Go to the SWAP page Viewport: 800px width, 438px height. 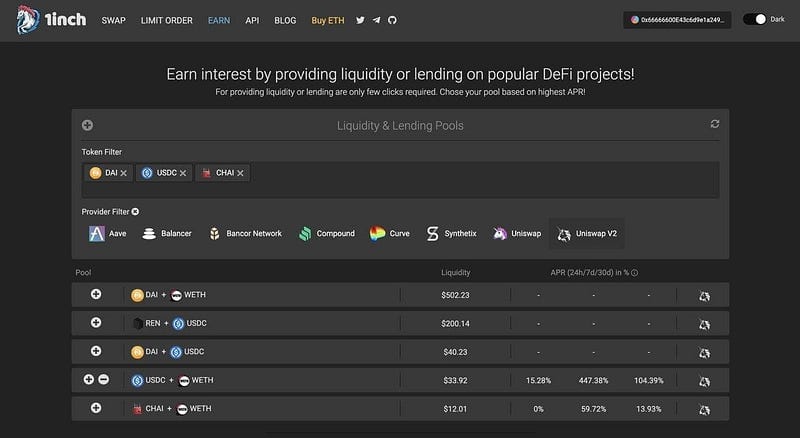click(x=113, y=20)
